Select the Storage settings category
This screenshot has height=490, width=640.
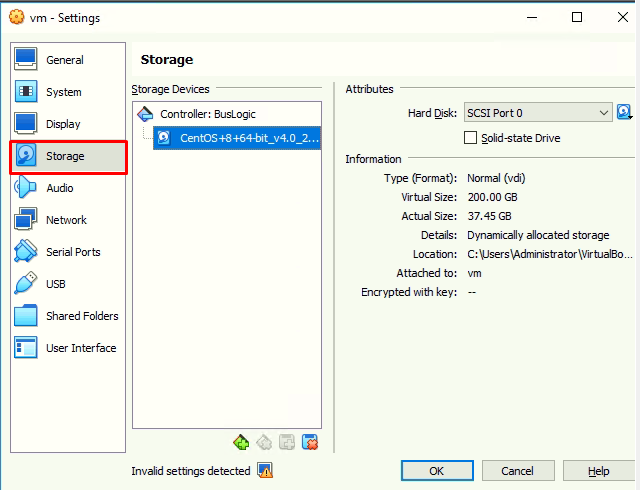pyautogui.click(x=68, y=156)
